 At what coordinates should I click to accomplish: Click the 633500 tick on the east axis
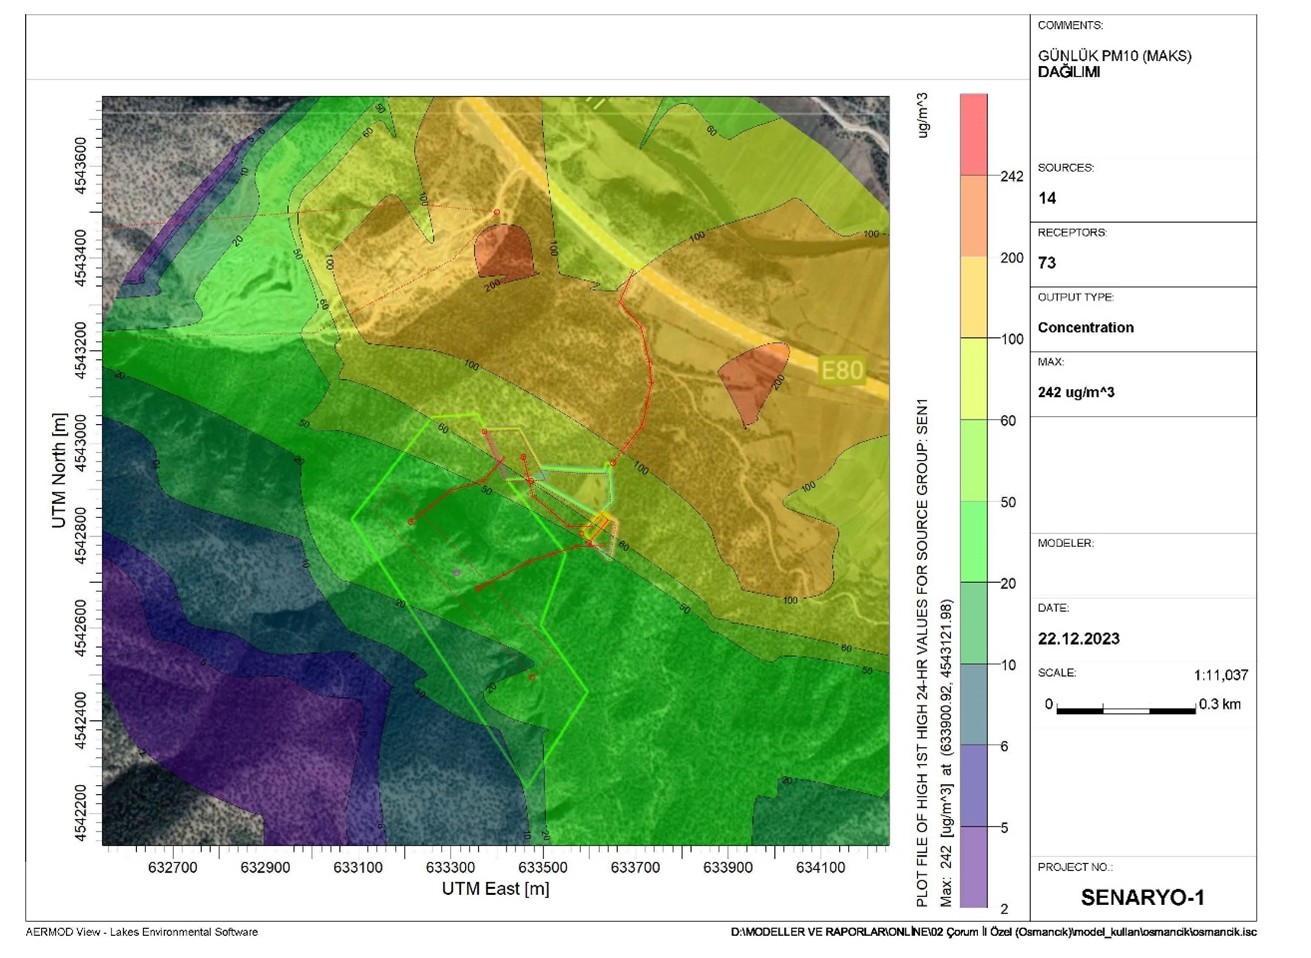tap(543, 868)
